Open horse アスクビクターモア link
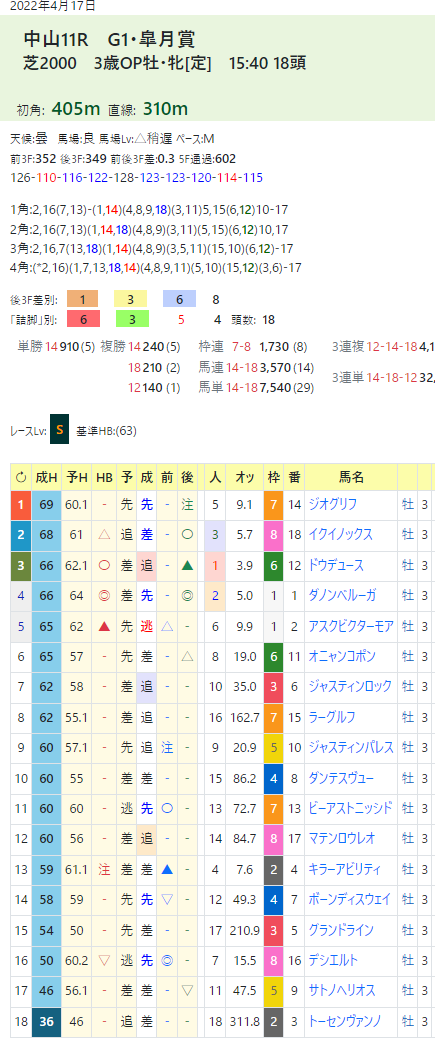 [351, 626]
